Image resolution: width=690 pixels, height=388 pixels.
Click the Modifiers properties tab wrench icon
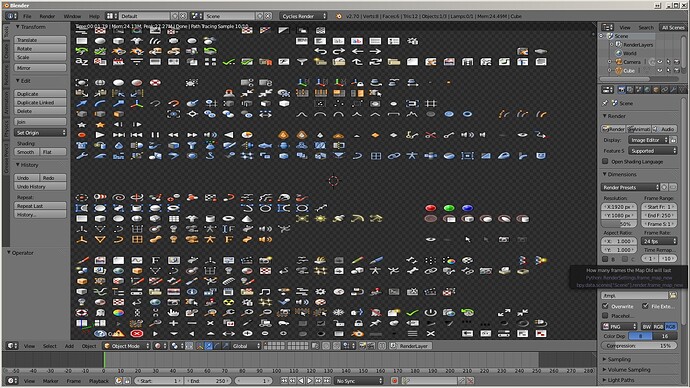point(673,90)
